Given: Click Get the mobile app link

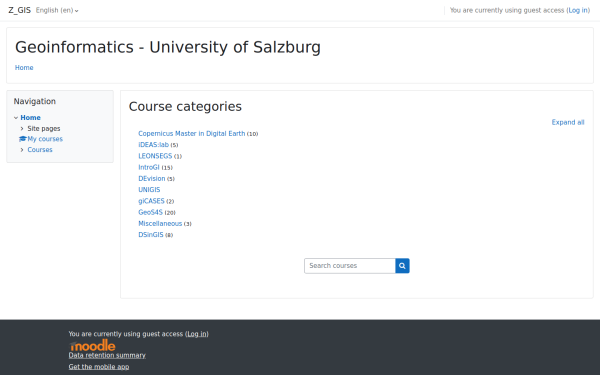Looking at the screenshot, I should pyautogui.click(x=99, y=367).
